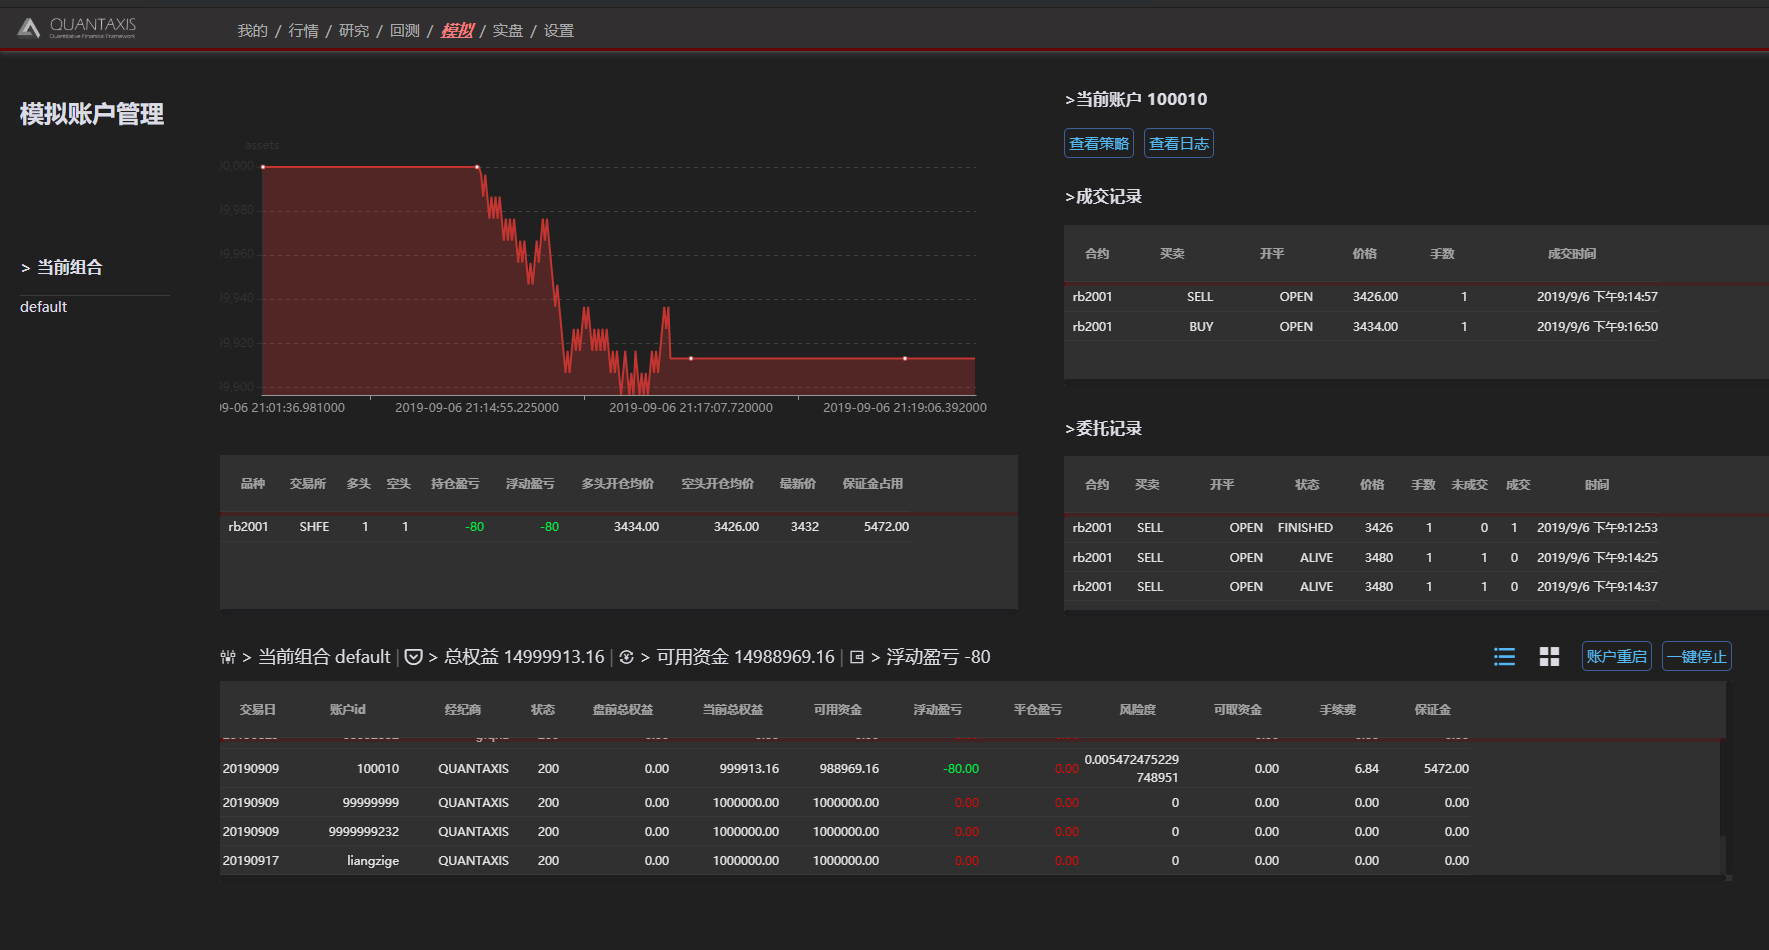Click the 当前总权益 column header
Screen dimensions: 1769x950
[733, 710]
